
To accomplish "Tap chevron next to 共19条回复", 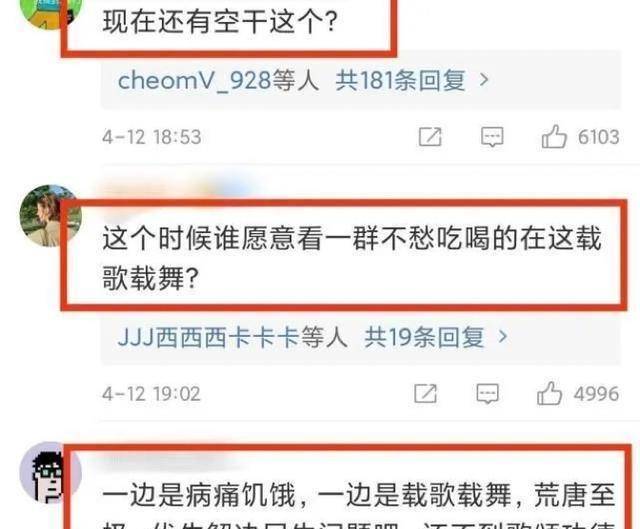I will click(503, 337).
